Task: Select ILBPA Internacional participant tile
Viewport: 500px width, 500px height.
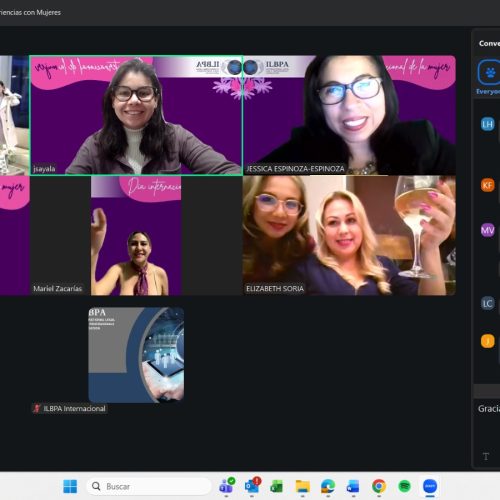Action: click(136, 355)
